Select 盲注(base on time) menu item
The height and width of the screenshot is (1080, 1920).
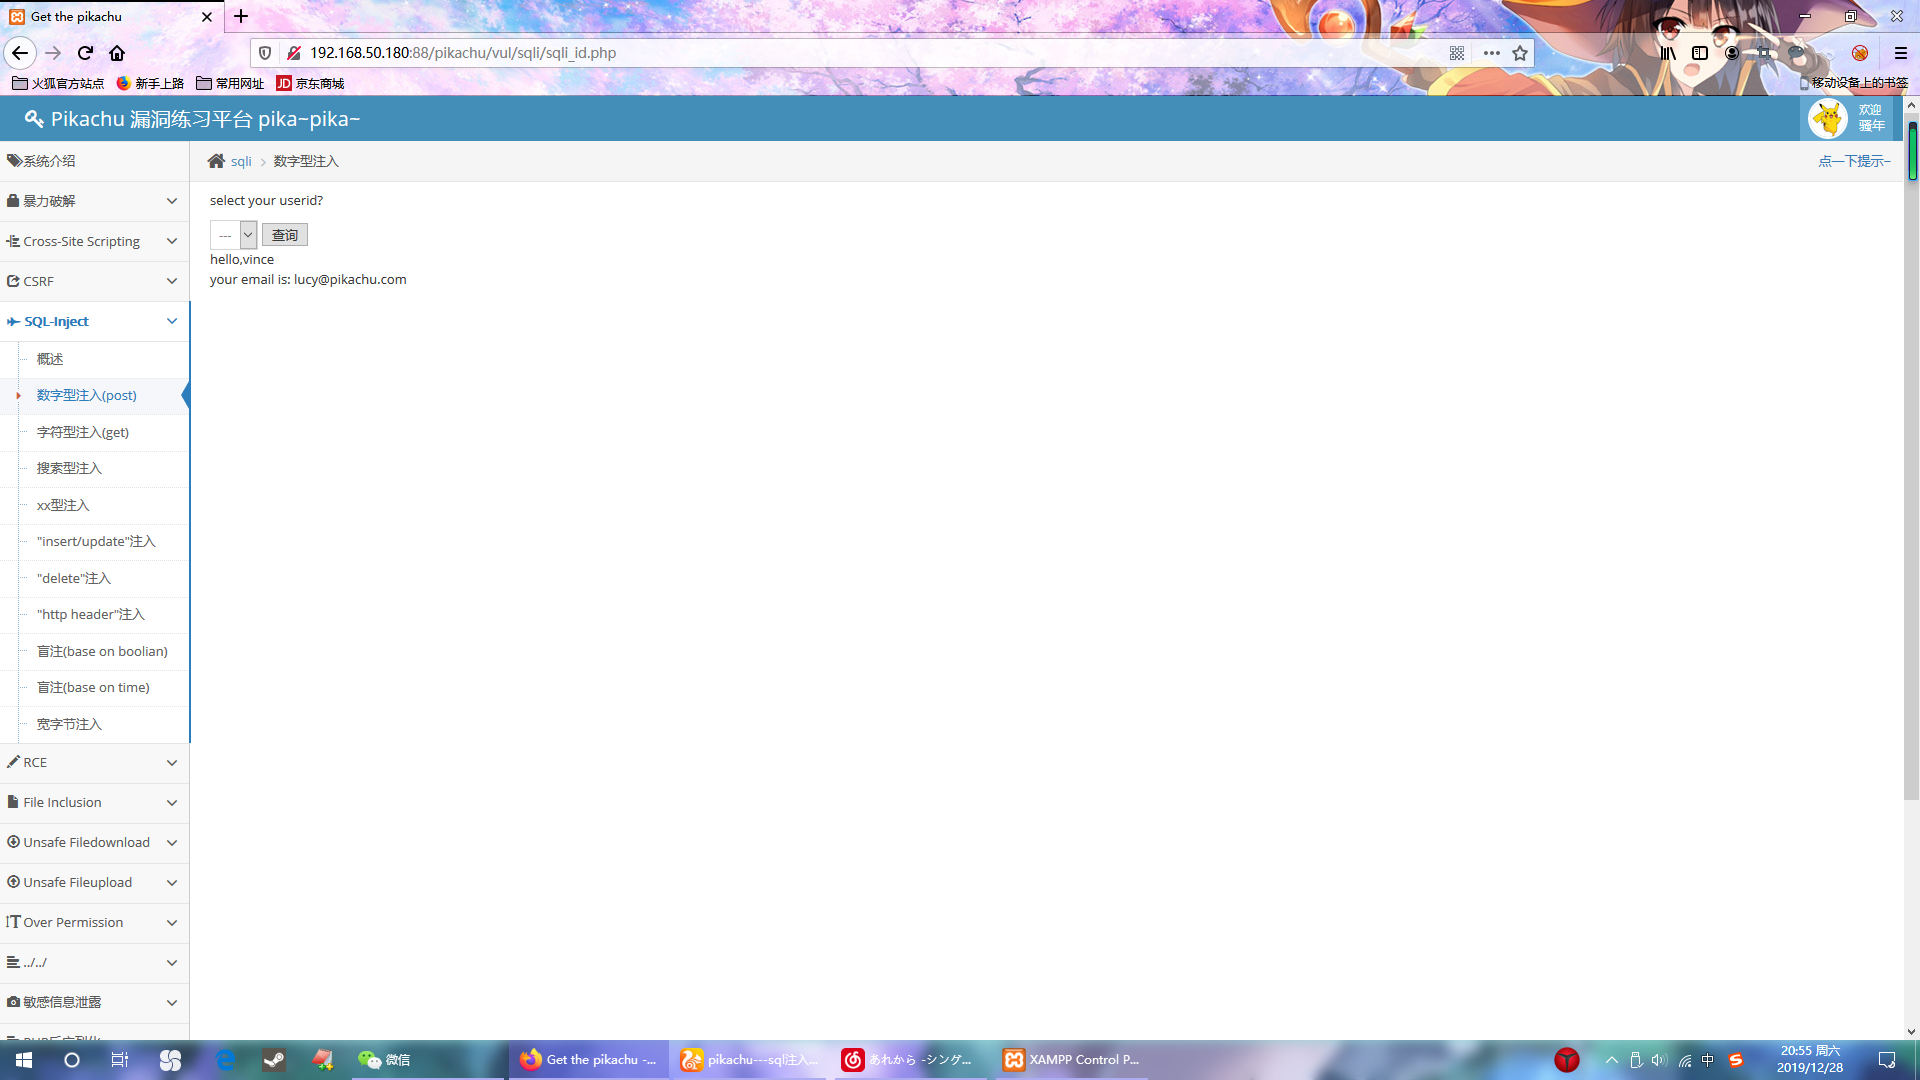(x=93, y=687)
